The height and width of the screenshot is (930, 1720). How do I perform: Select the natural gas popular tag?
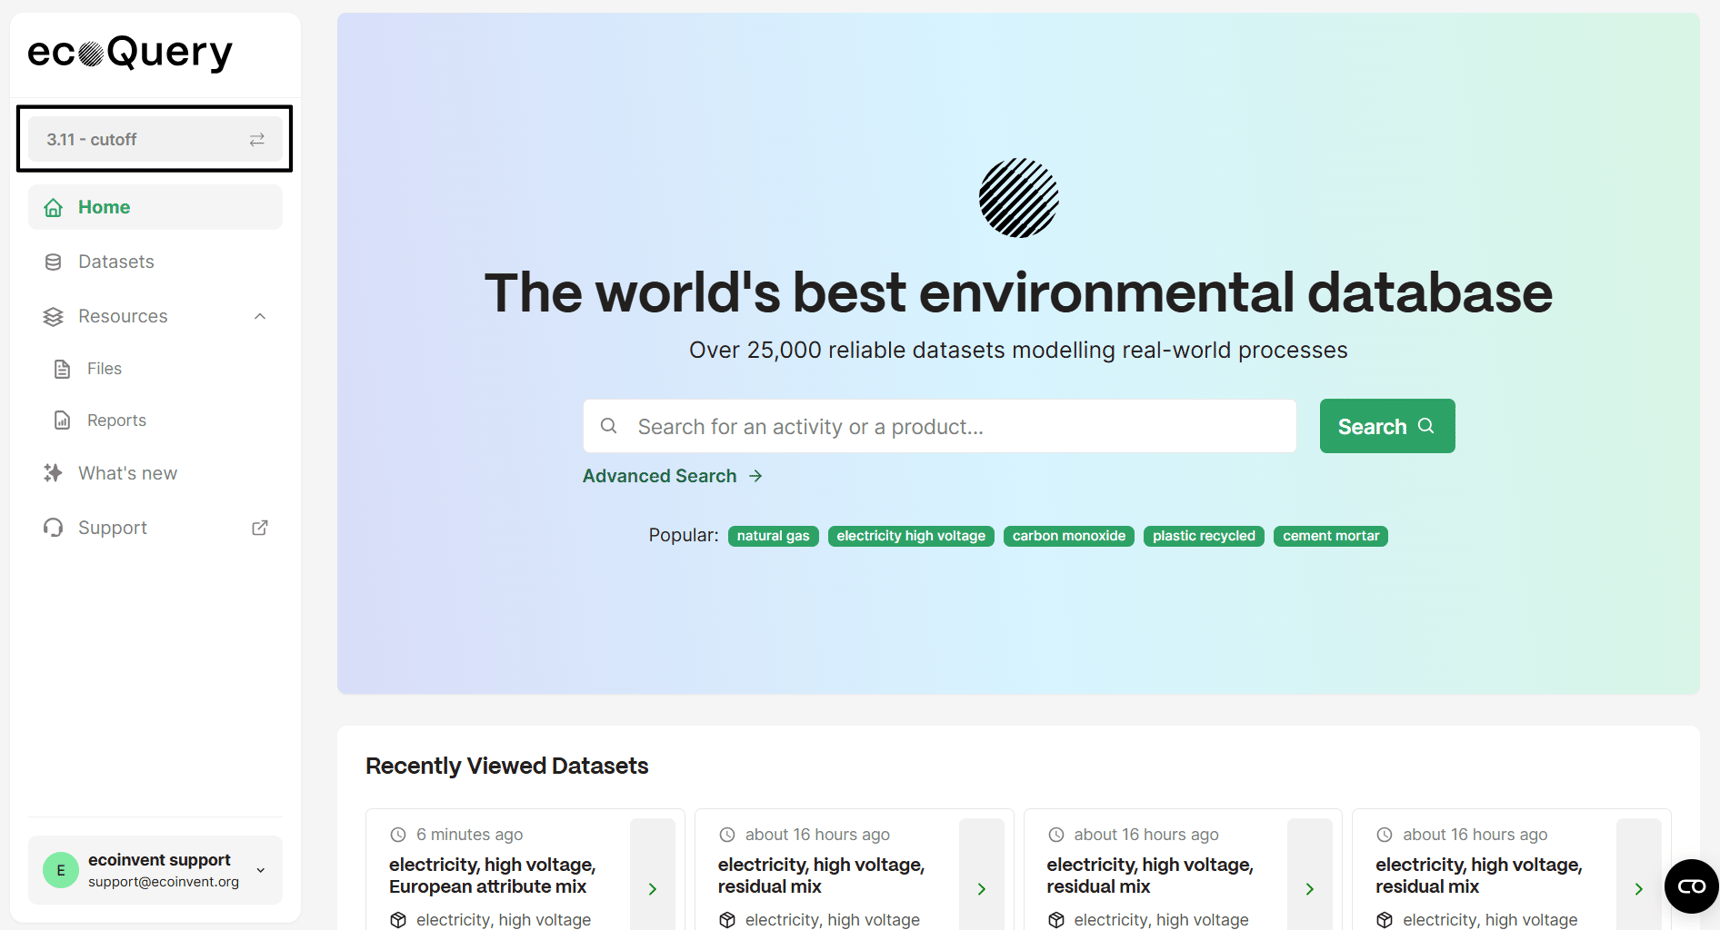(773, 536)
